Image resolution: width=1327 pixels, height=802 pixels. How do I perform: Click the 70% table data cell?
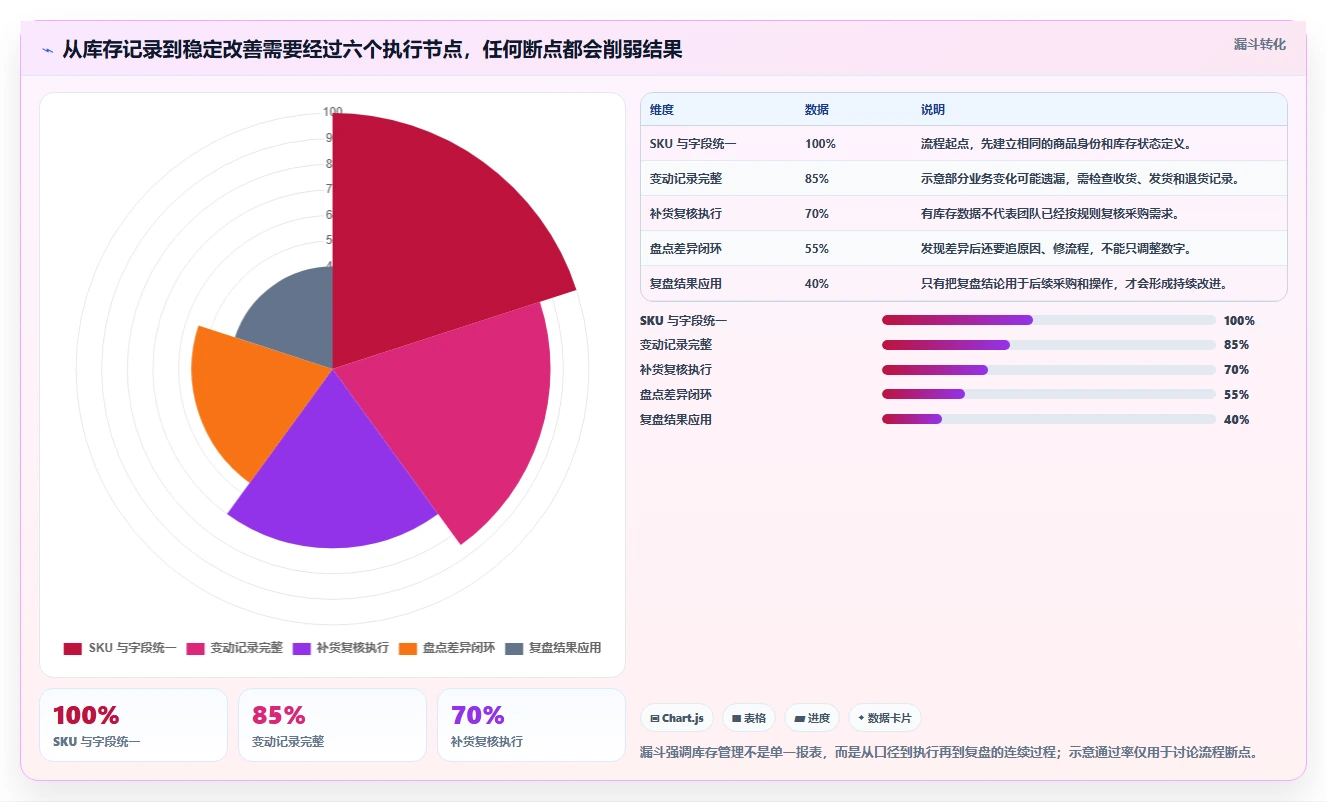coord(817,214)
